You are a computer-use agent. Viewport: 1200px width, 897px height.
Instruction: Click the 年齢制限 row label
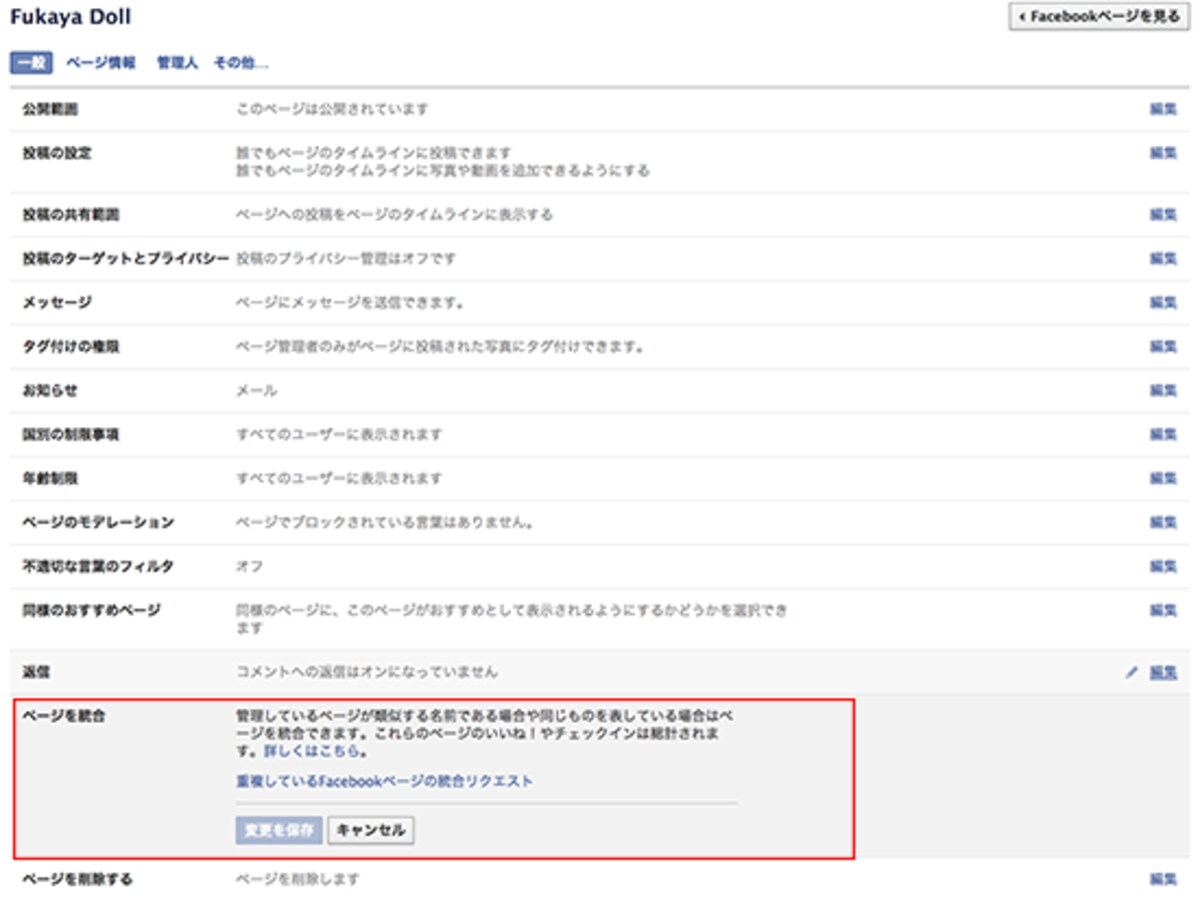(50, 479)
